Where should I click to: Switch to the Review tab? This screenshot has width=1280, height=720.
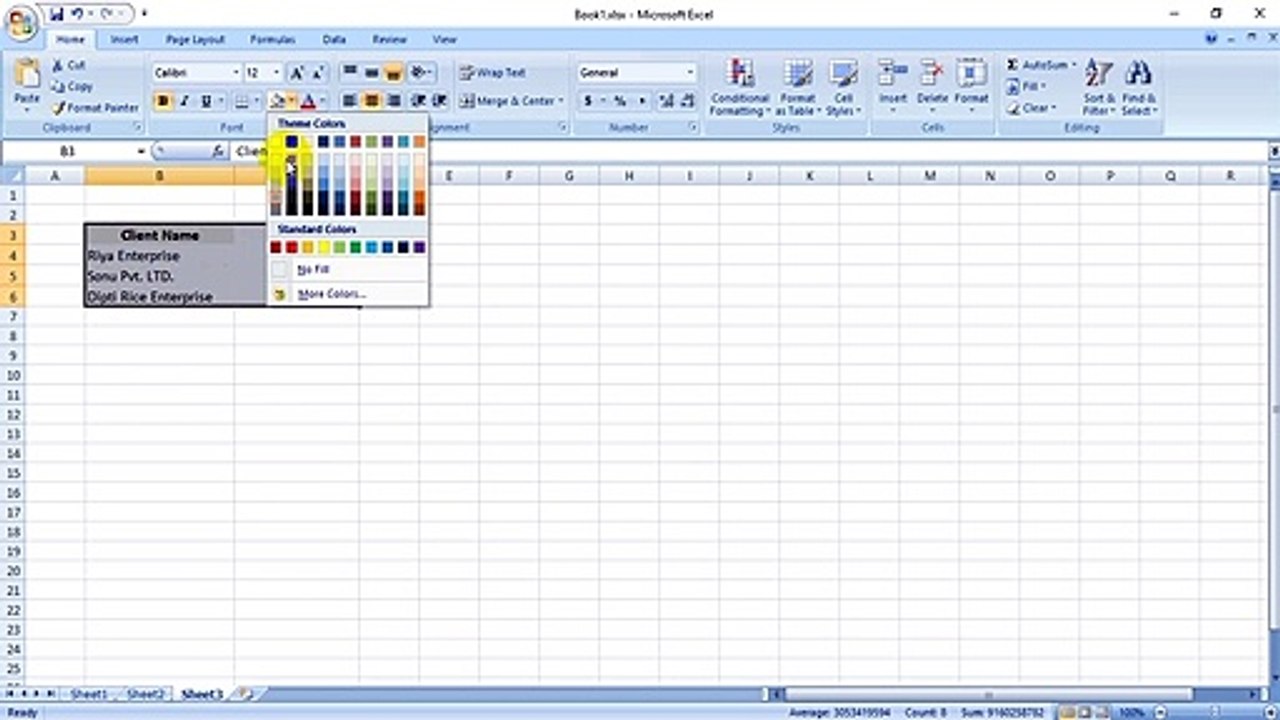(x=389, y=39)
